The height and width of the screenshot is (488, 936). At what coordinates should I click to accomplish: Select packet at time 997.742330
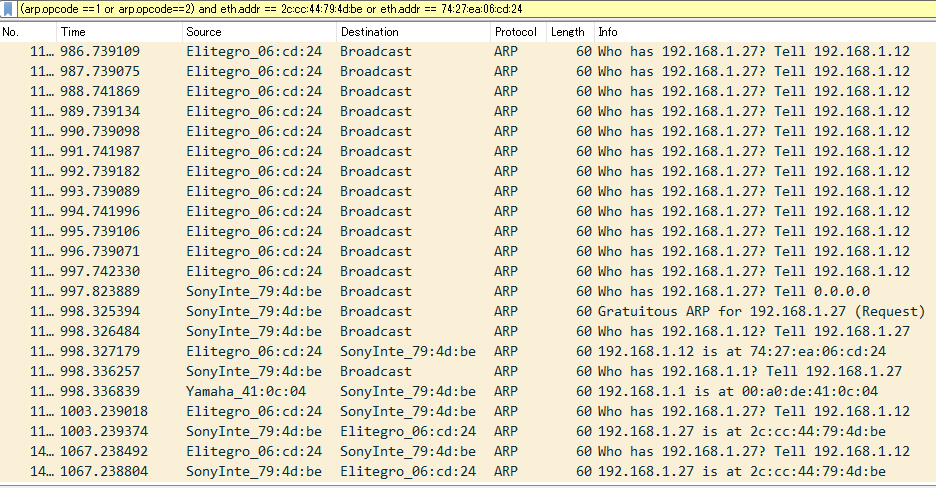click(468, 271)
